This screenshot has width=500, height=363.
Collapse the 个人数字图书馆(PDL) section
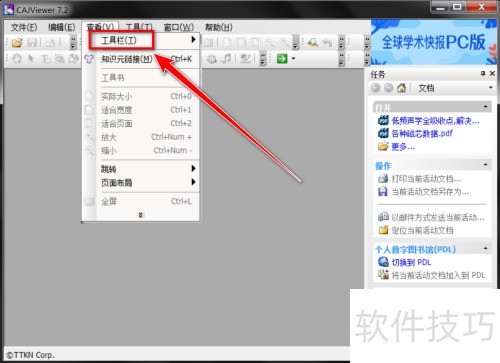point(485,248)
